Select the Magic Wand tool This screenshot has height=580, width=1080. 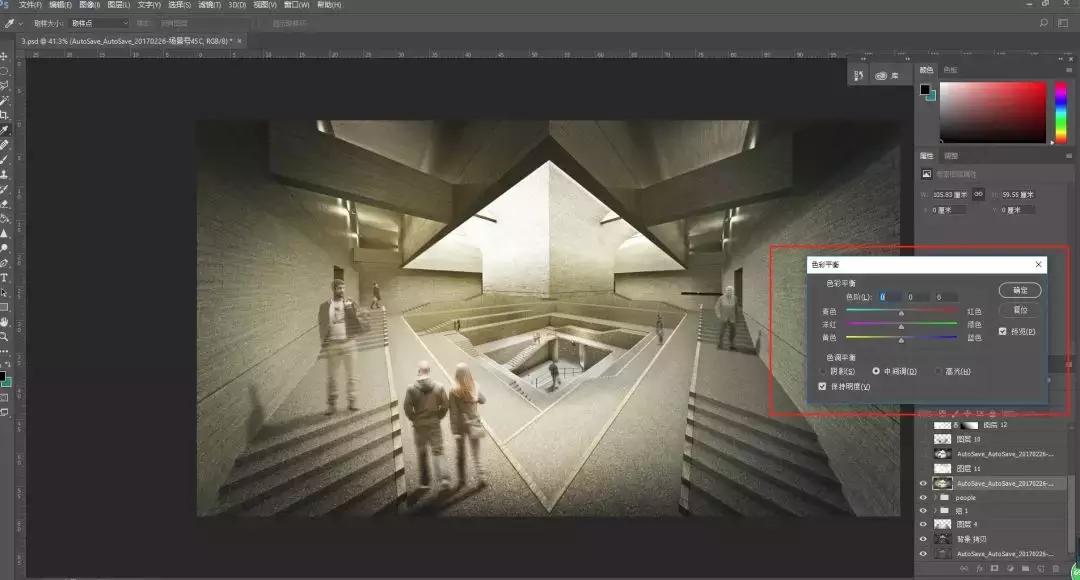(4, 101)
